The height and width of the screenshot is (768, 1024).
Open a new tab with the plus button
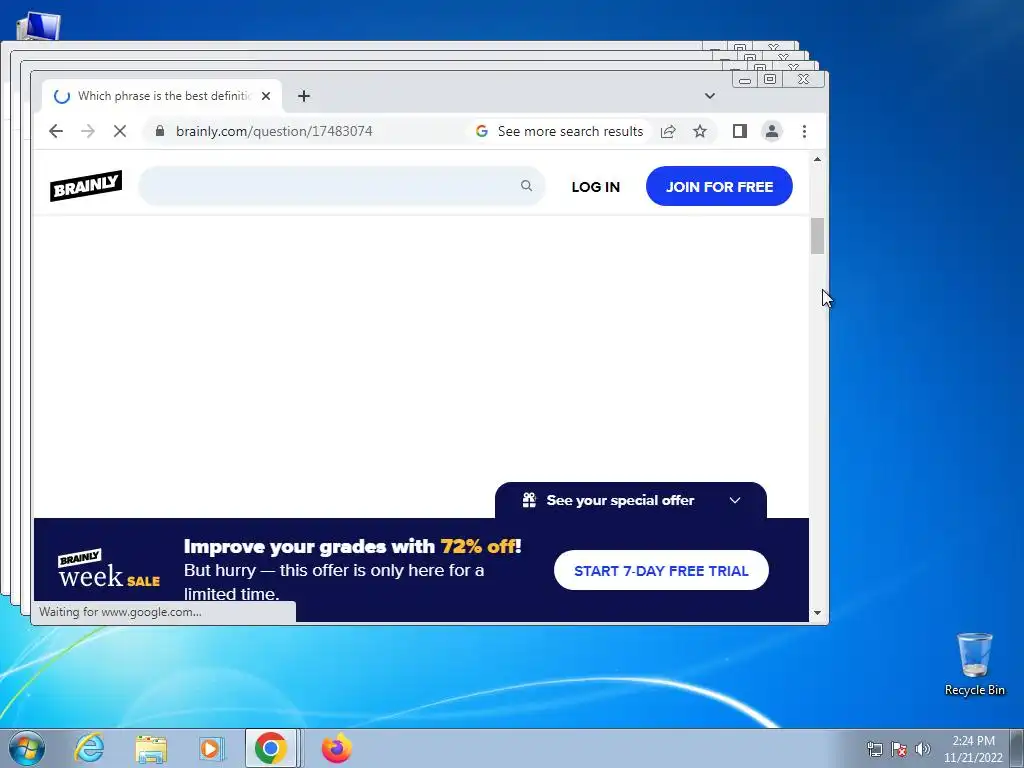pyautogui.click(x=304, y=96)
